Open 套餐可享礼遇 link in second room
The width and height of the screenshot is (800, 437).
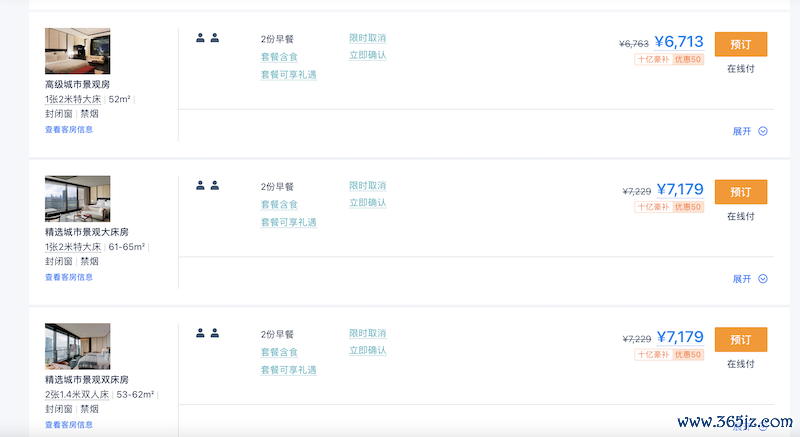point(289,222)
